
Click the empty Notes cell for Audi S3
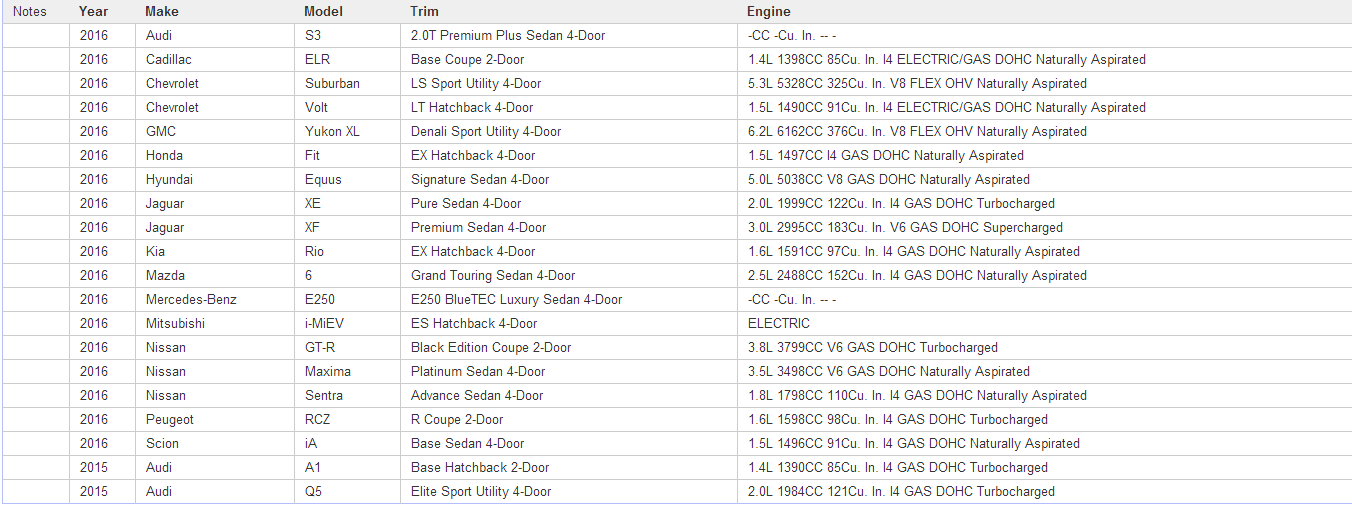click(35, 36)
